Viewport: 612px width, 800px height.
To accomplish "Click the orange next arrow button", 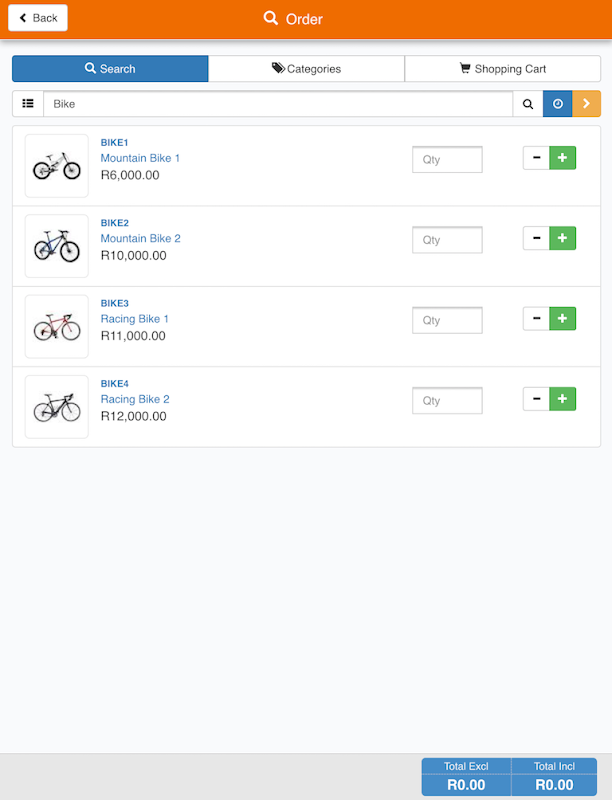I will point(587,104).
